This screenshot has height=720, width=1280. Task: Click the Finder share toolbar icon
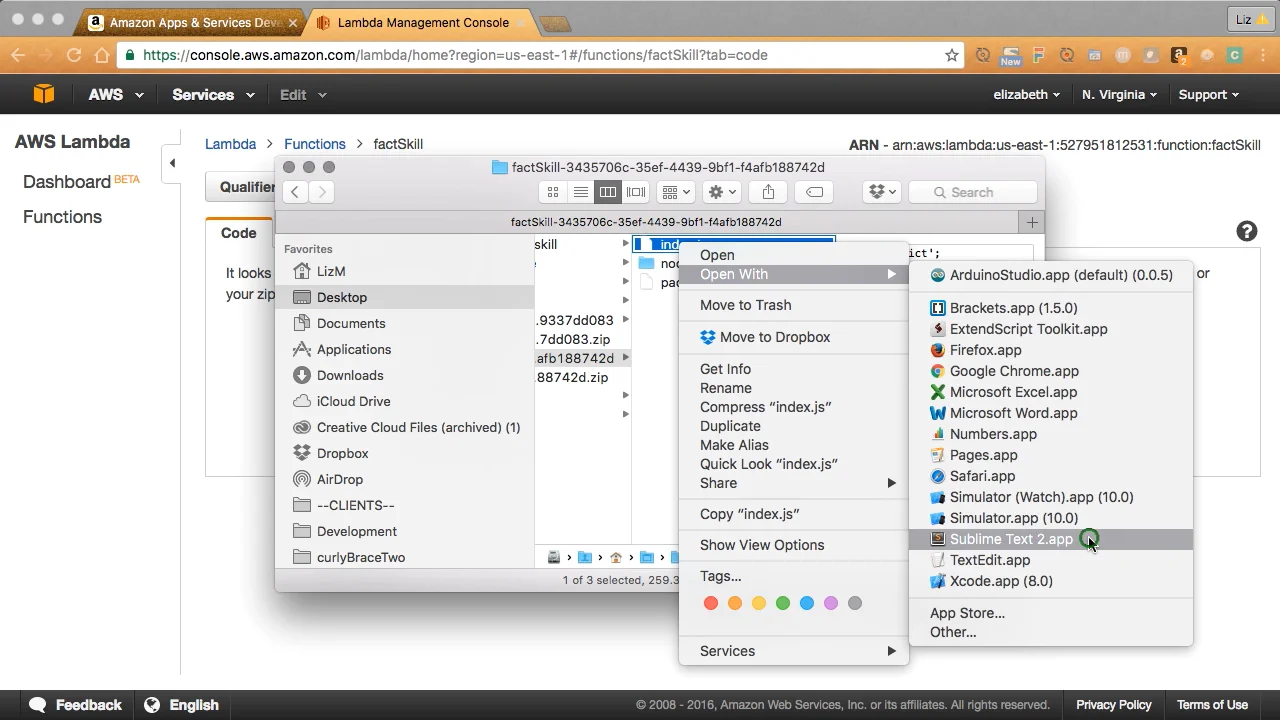click(x=768, y=192)
